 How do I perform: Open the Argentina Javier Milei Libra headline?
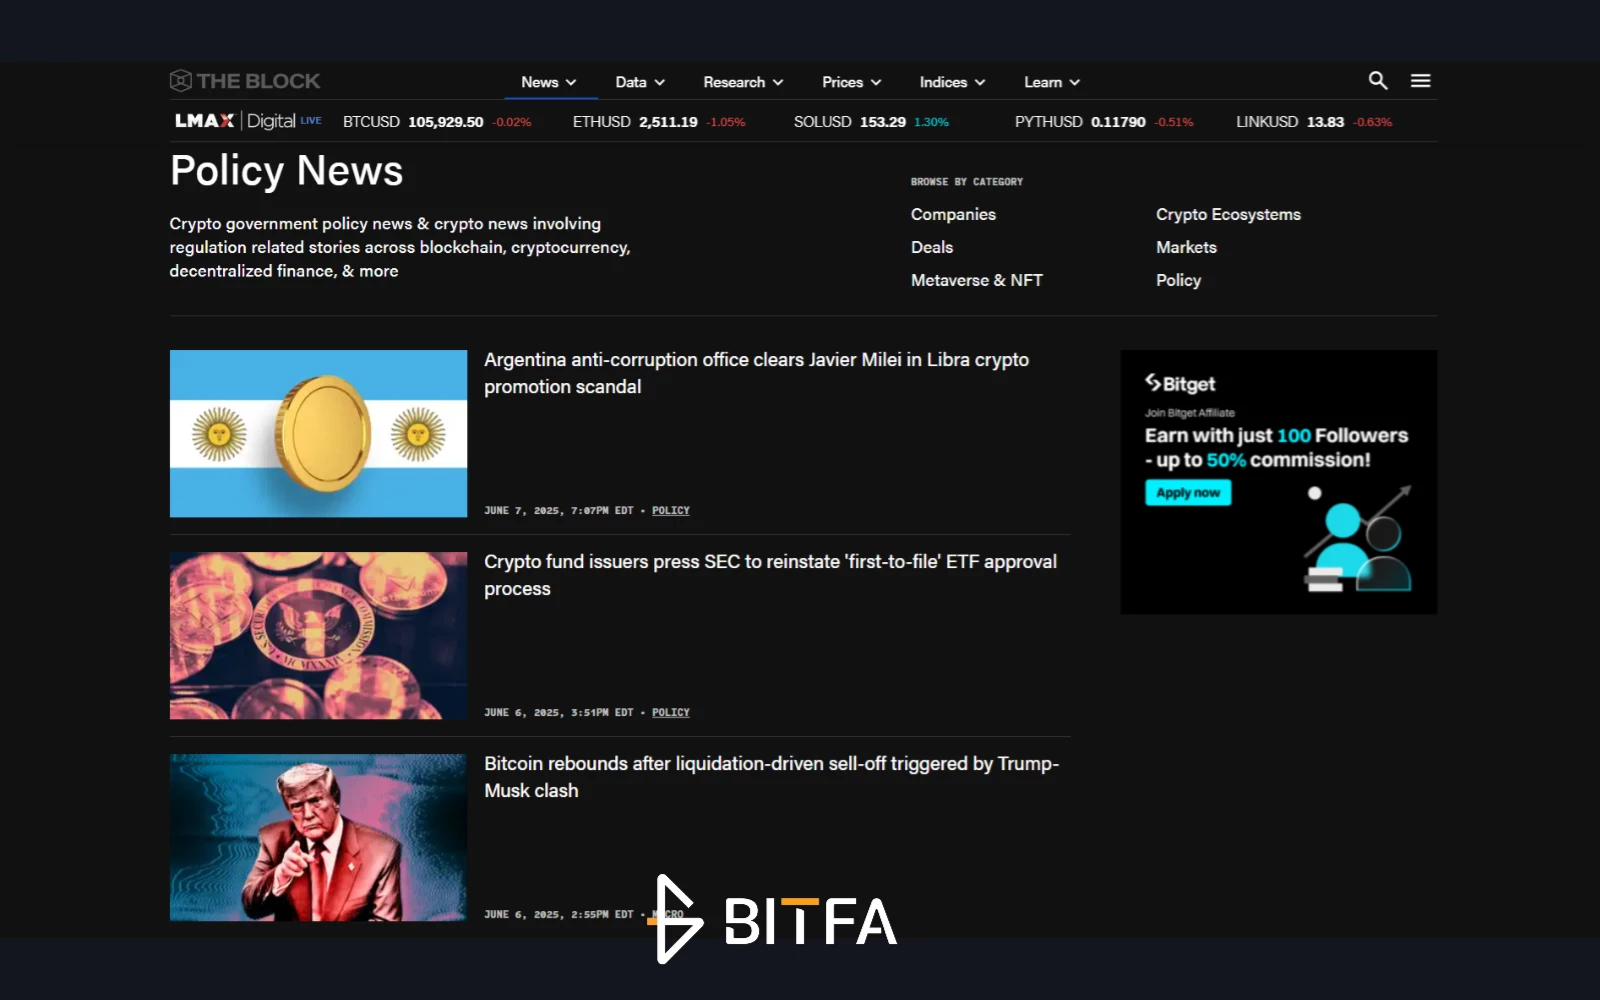tap(756, 373)
